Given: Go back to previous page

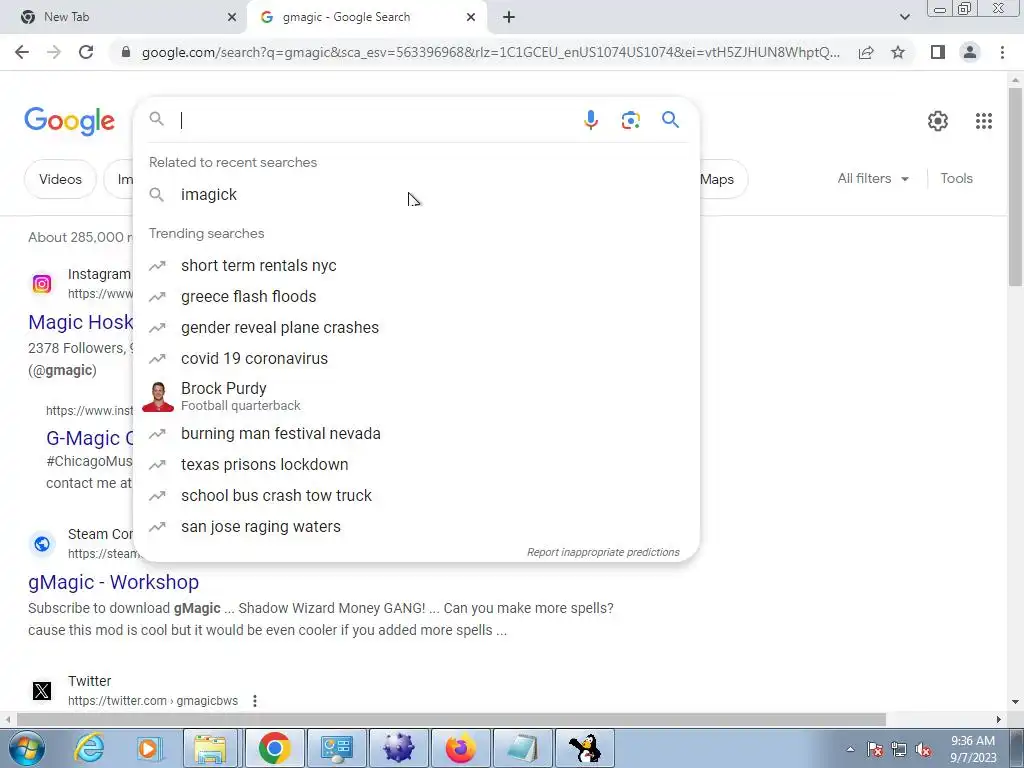Looking at the screenshot, I should pos(22,52).
